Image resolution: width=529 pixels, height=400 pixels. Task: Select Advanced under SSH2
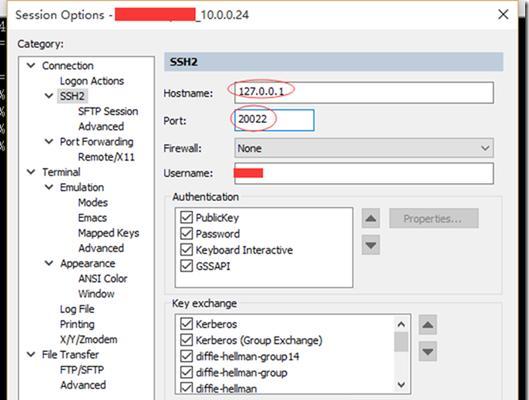coord(101,126)
